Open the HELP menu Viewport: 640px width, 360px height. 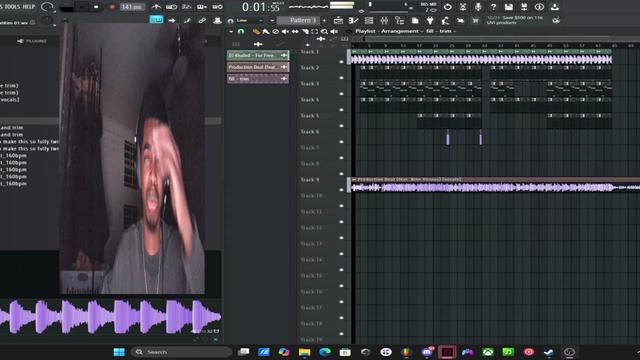point(28,7)
